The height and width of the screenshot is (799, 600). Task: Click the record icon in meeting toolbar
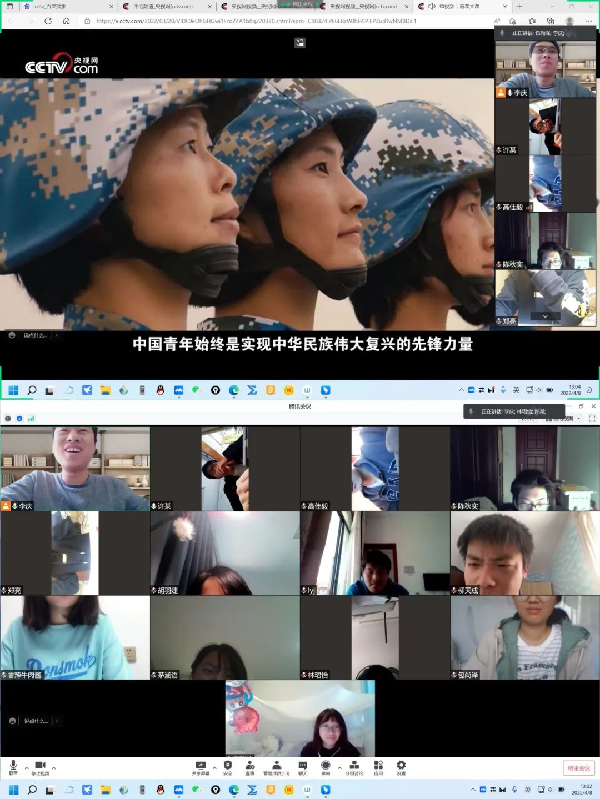coord(325,767)
